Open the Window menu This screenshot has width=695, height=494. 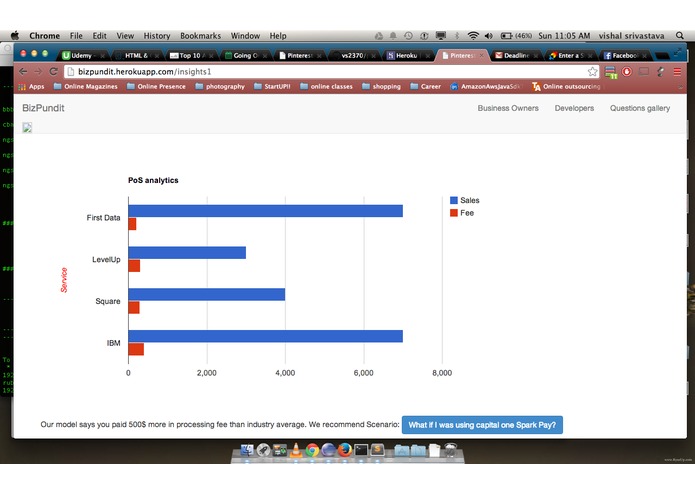tap(245, 35)
